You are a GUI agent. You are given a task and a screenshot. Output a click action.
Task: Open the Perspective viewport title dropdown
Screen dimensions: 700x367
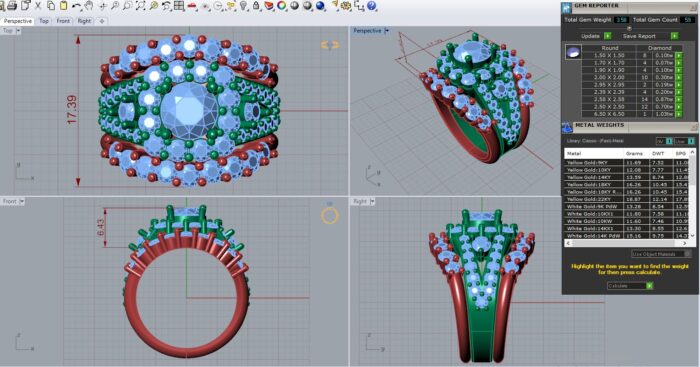point(387,31)
